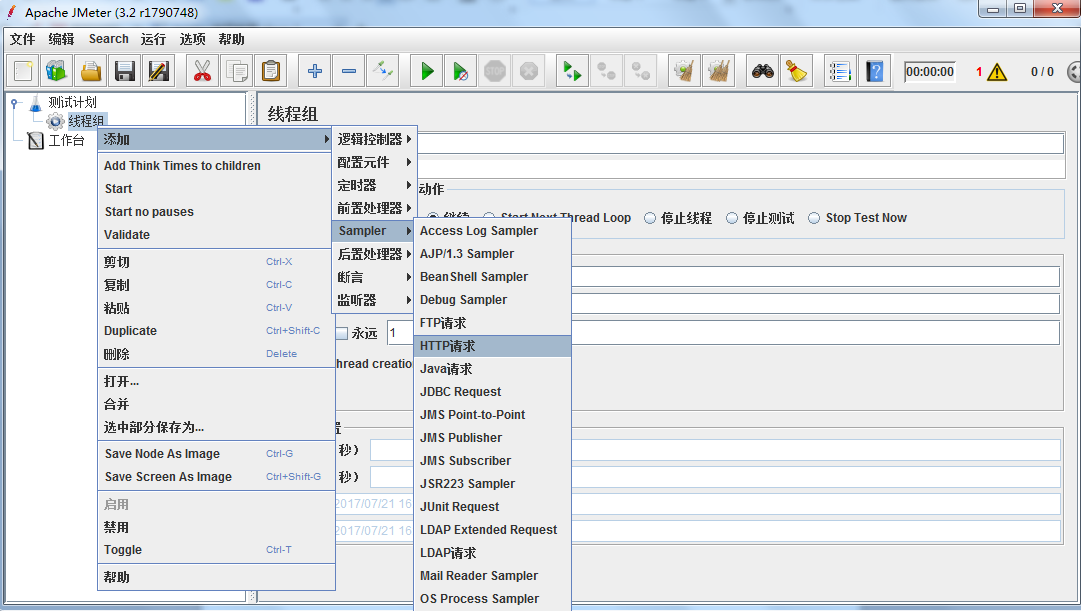Open the 帮助 menu in menu bar
1081x611 pixels.
232,39
